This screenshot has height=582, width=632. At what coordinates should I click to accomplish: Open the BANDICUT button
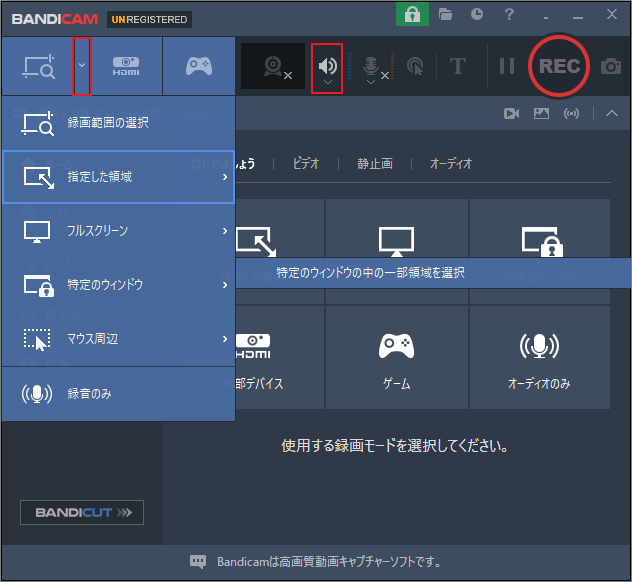click(x=82, y=512)
